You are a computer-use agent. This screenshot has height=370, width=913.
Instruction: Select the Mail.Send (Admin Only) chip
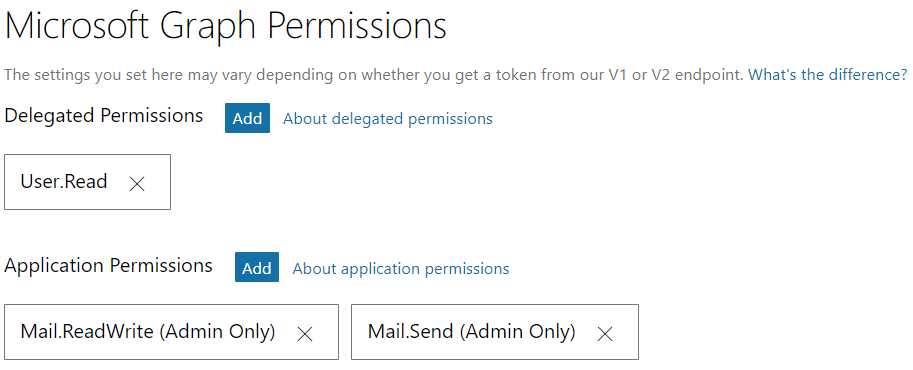(x=495, y=332)
